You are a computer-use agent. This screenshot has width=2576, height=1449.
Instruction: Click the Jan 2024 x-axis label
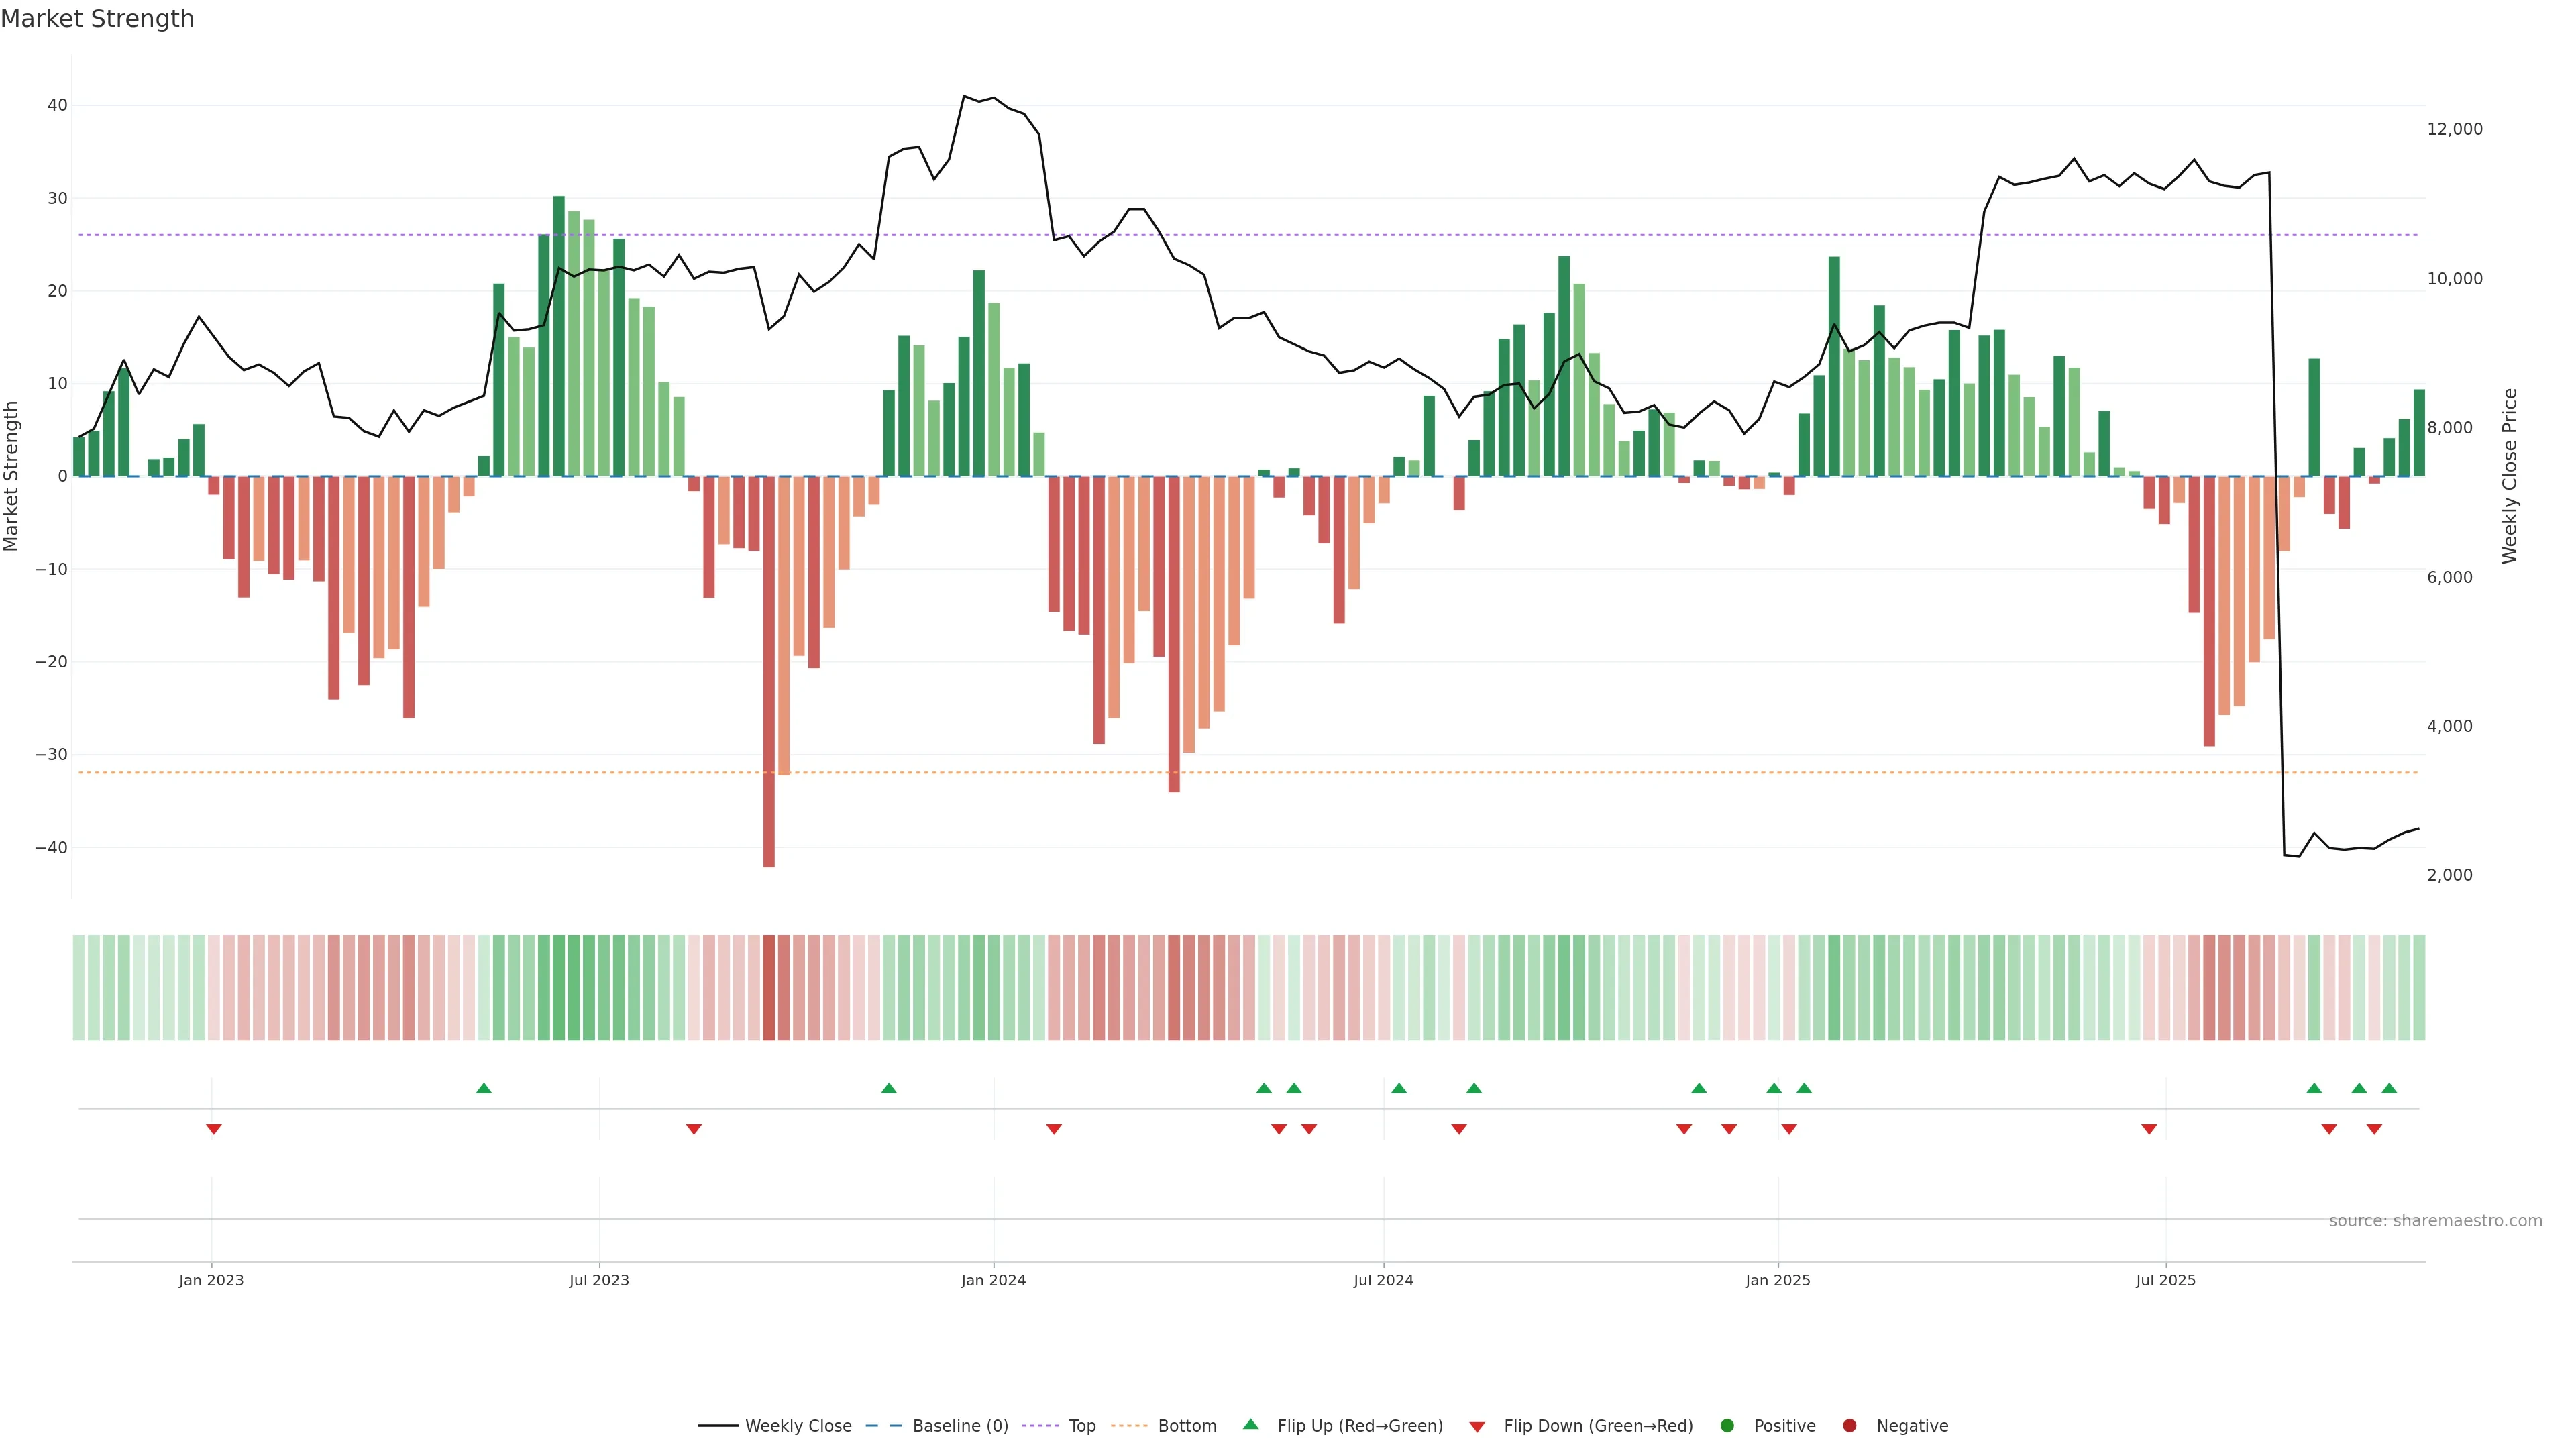993,1280
